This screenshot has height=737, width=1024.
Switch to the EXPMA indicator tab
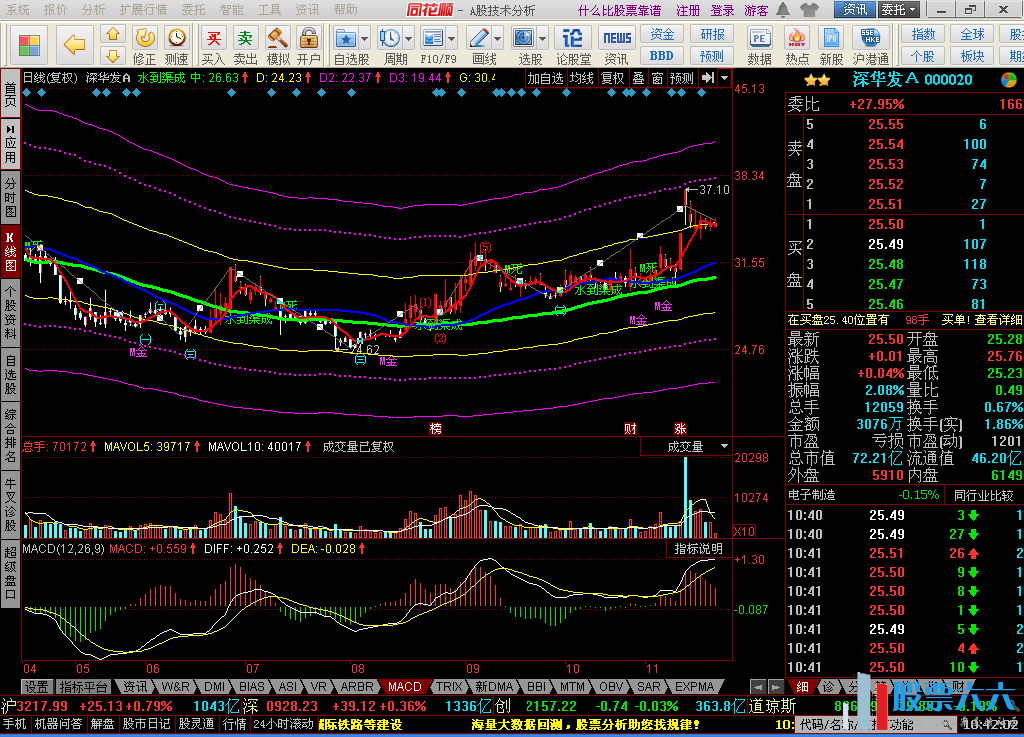pos(694,687)
